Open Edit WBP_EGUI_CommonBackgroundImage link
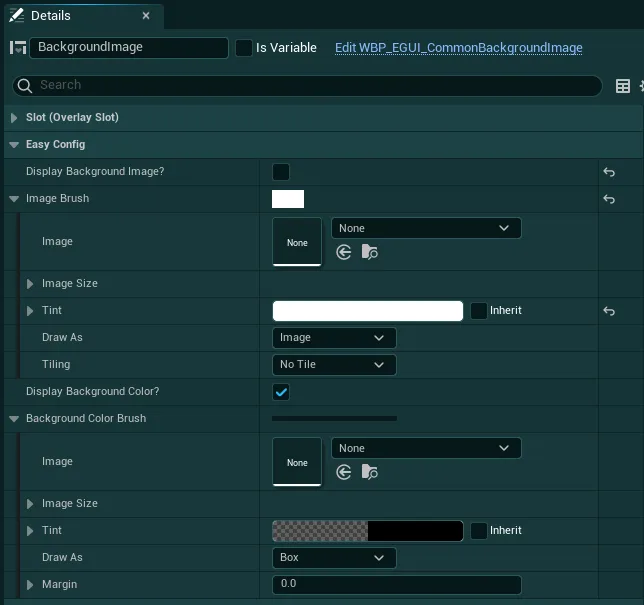This screenshot has height=605, width=644. [458, 48]
